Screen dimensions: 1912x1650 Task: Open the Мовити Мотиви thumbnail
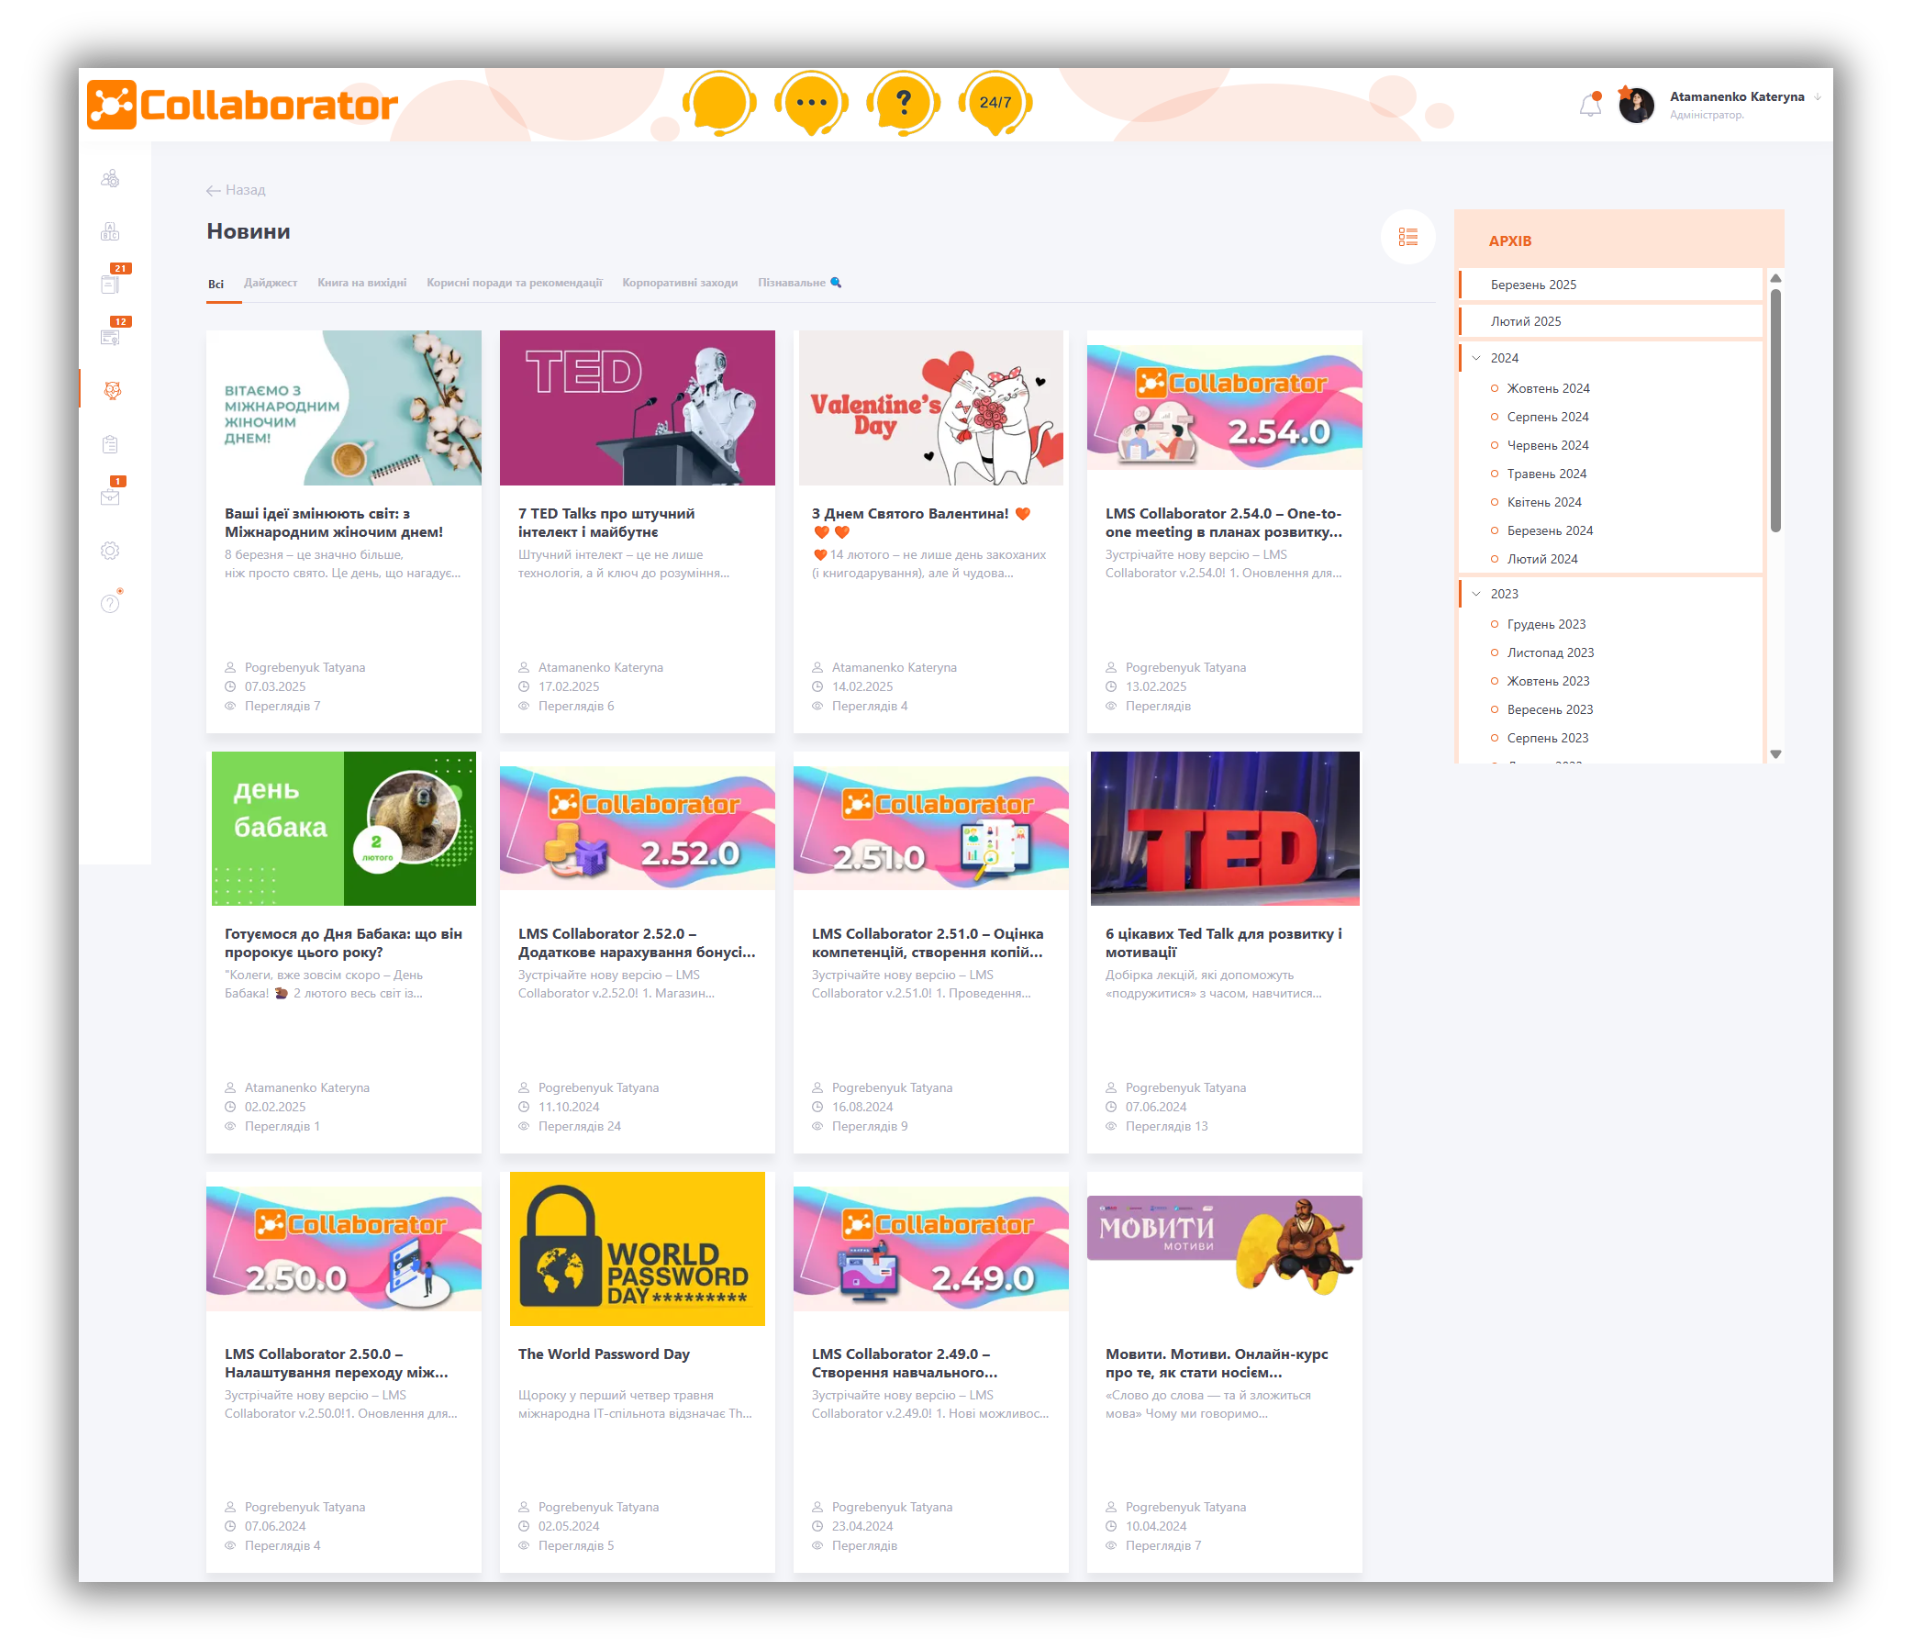(1224, 1245)
